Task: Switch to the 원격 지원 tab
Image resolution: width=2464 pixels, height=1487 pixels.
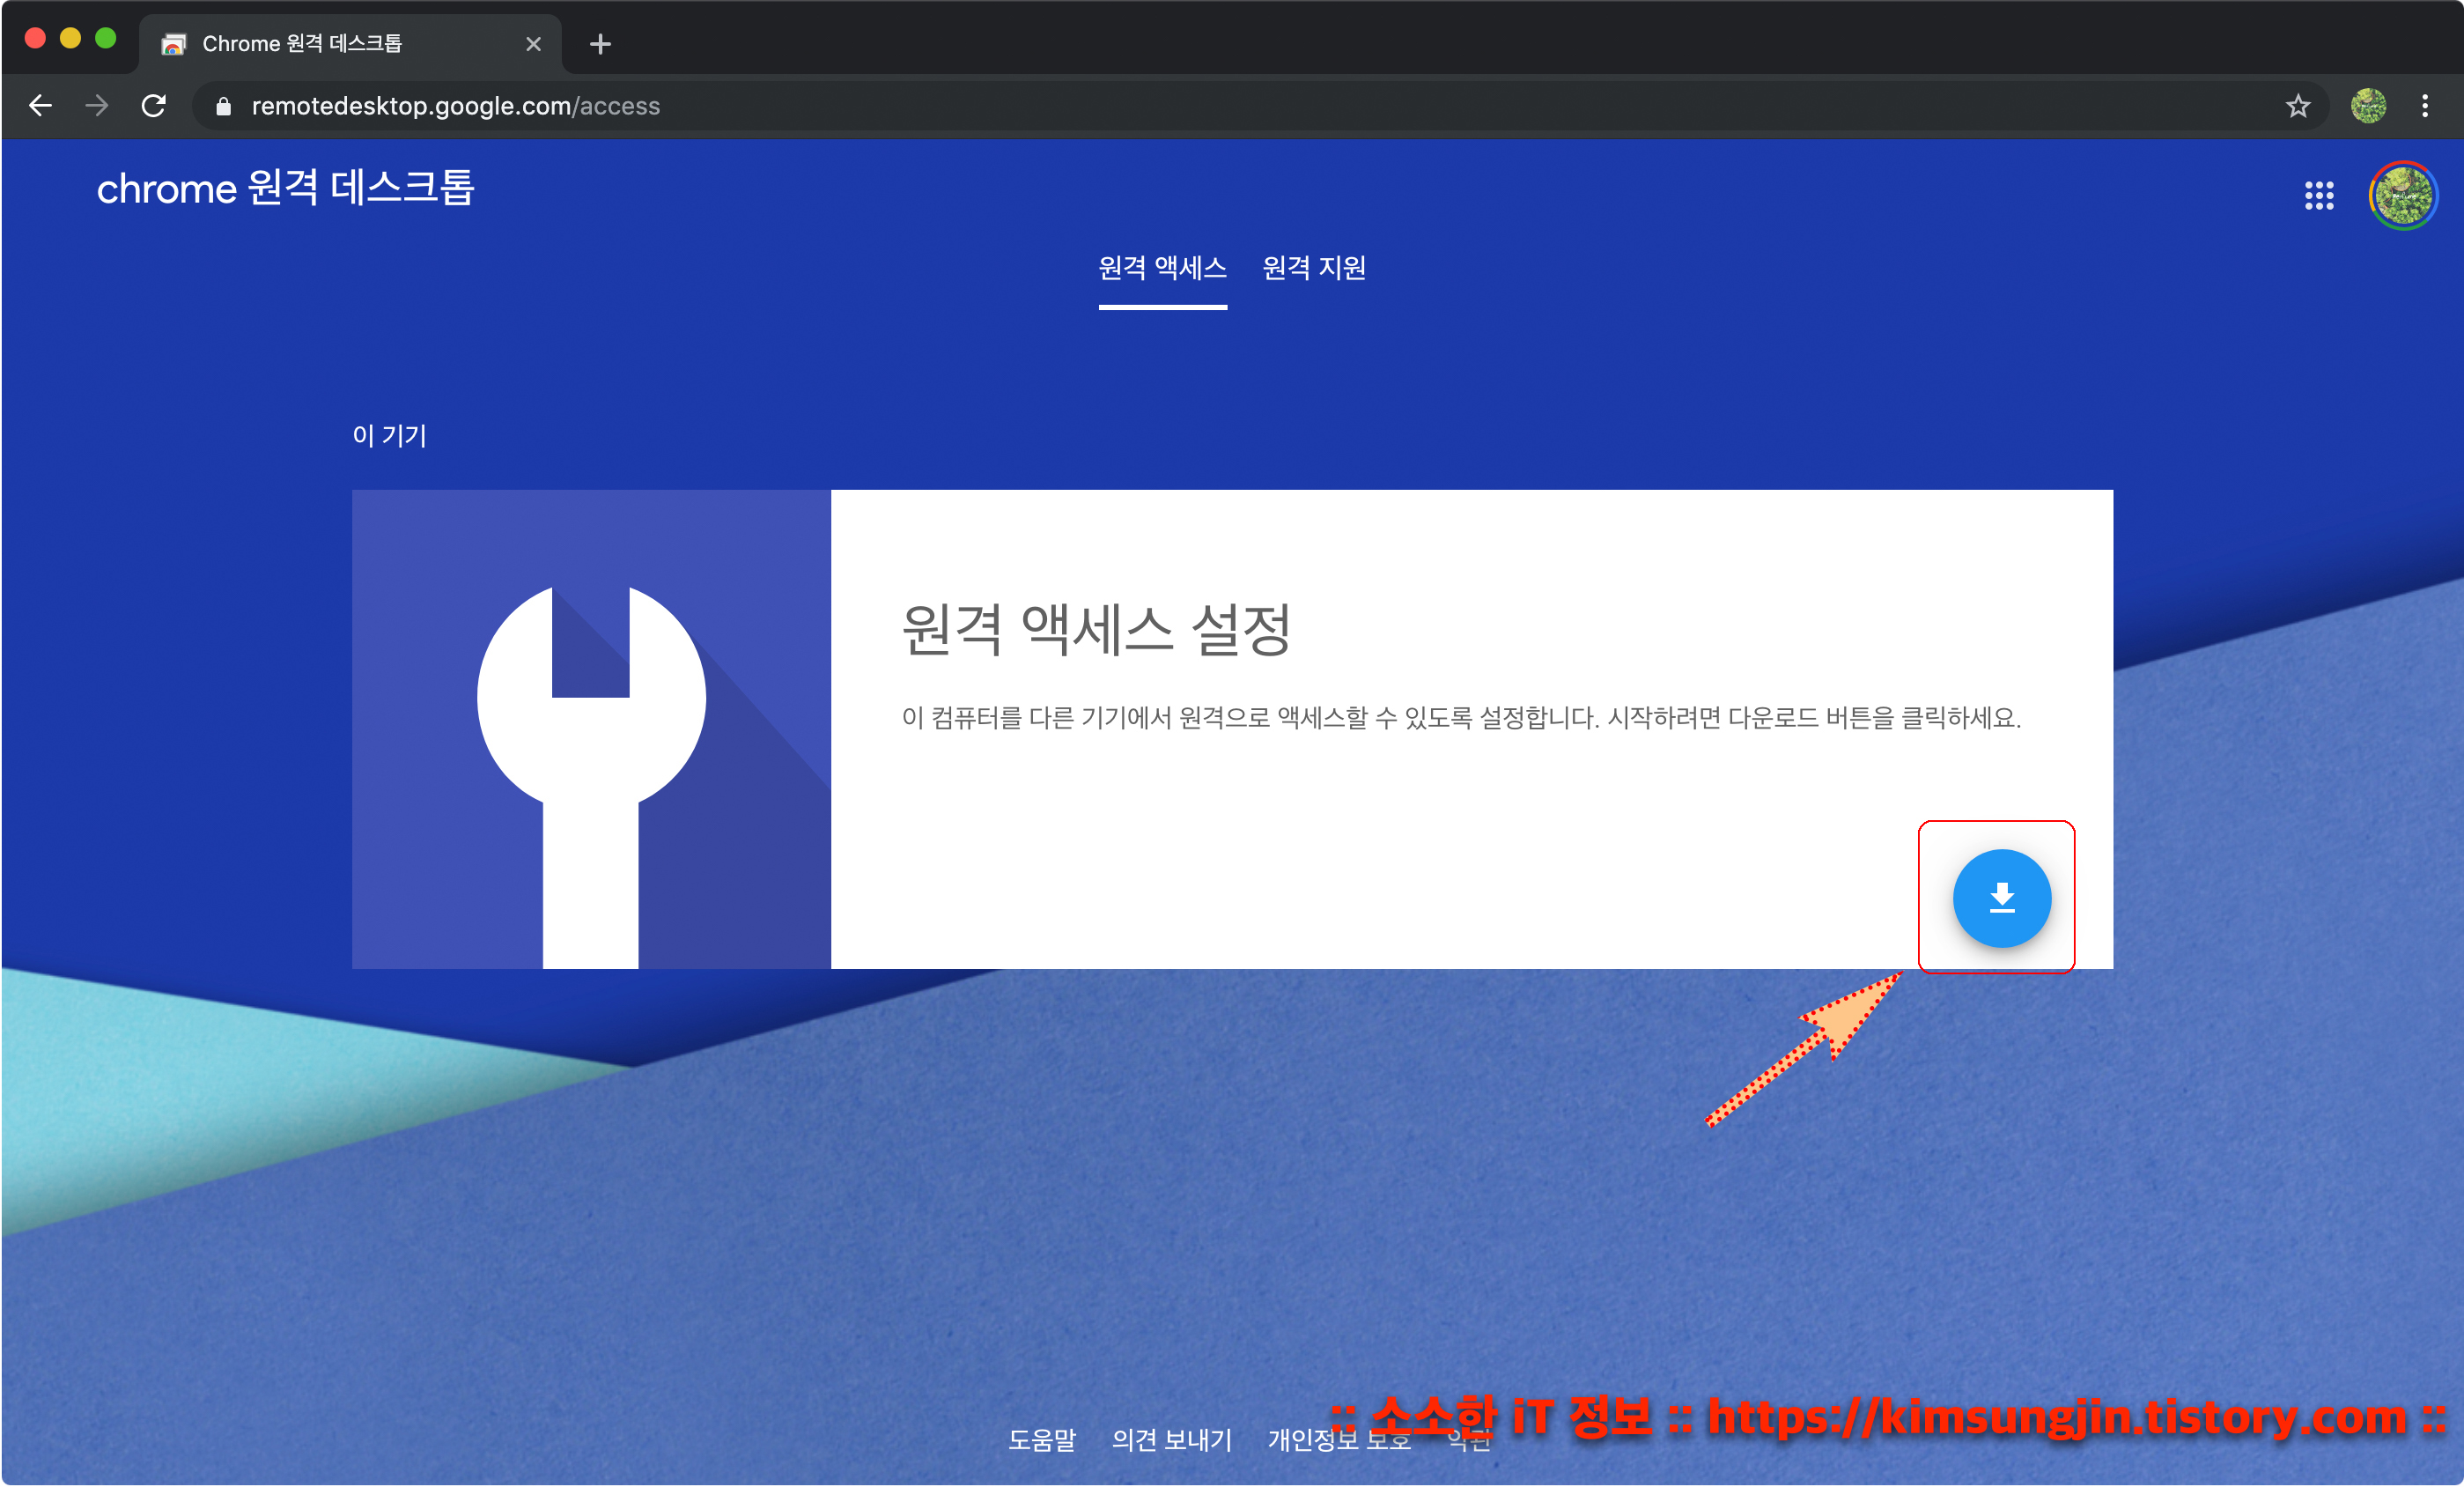Action: (x=1313, y=268)
